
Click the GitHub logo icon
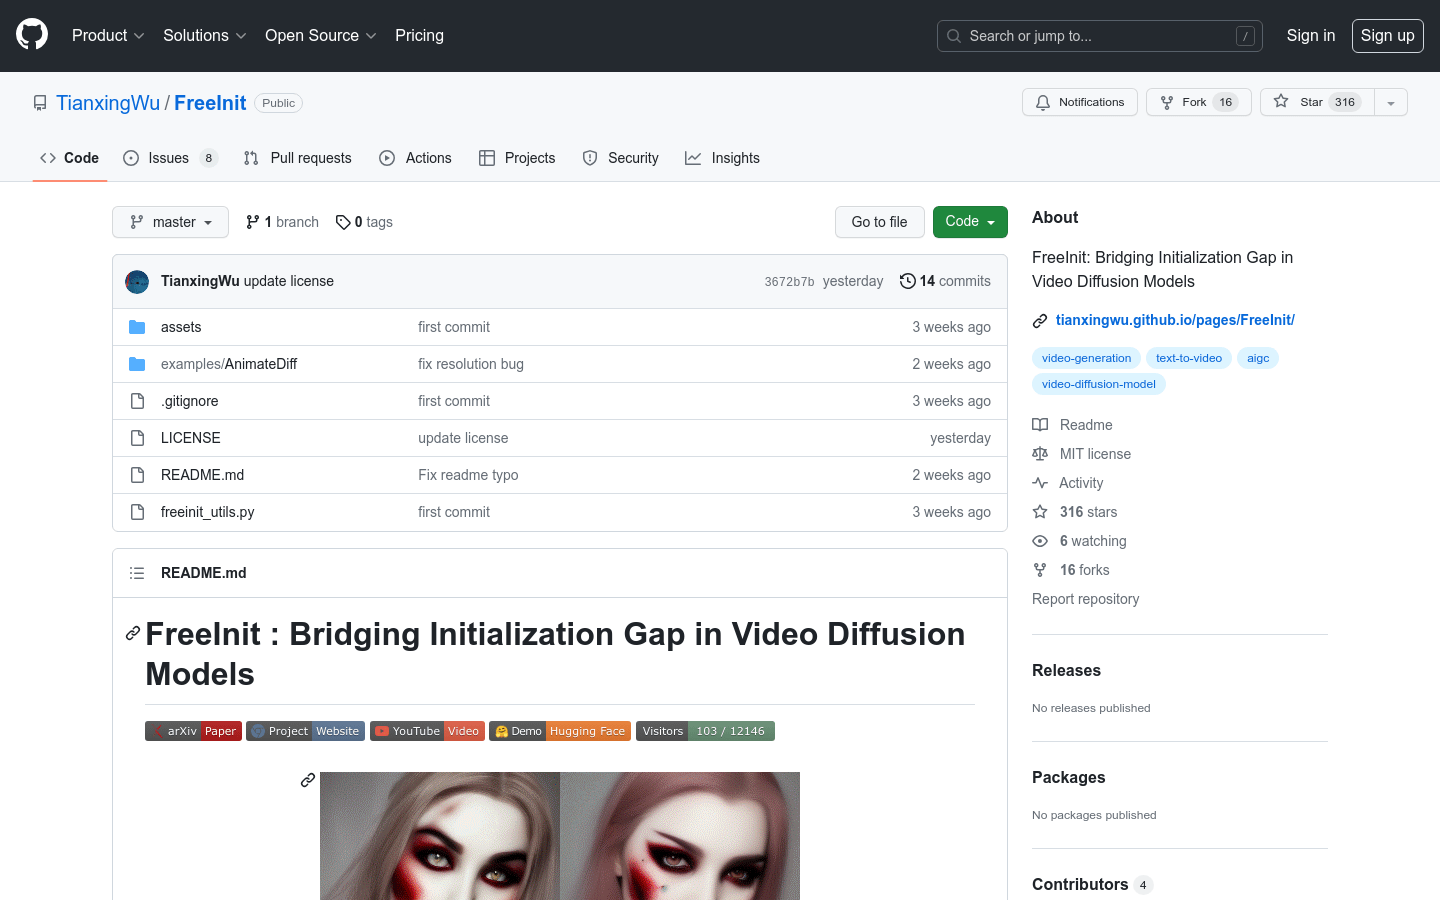point(32,35)
